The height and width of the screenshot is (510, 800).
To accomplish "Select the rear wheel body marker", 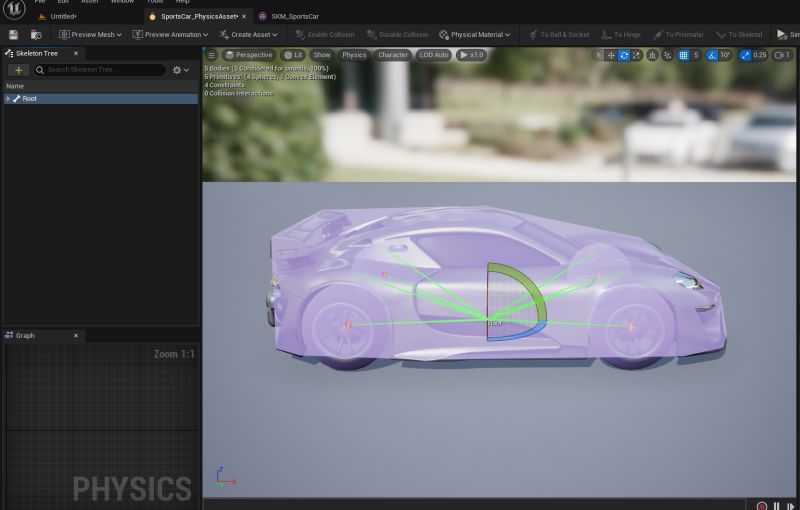I will pyautogui.click(x=348, y=325).
